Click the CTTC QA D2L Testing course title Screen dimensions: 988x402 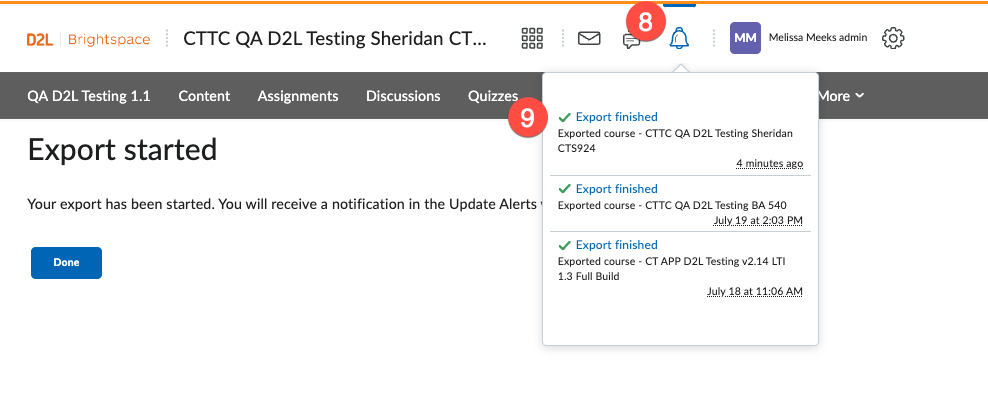(x=337, y=39)
